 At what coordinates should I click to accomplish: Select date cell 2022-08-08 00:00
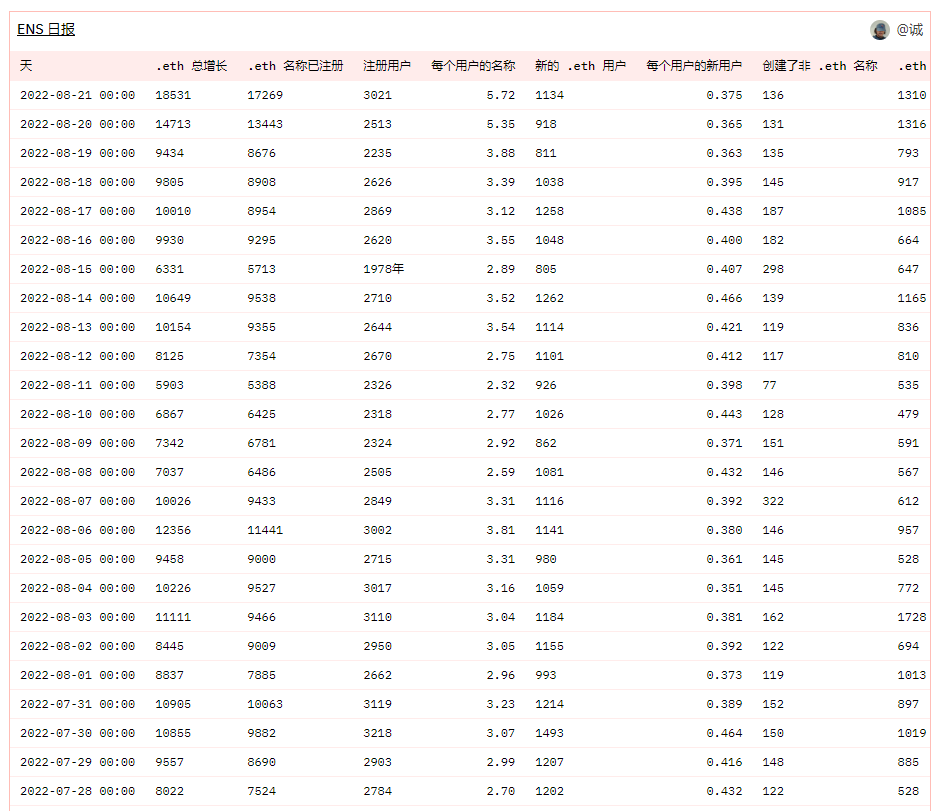[x=78, y=473]
